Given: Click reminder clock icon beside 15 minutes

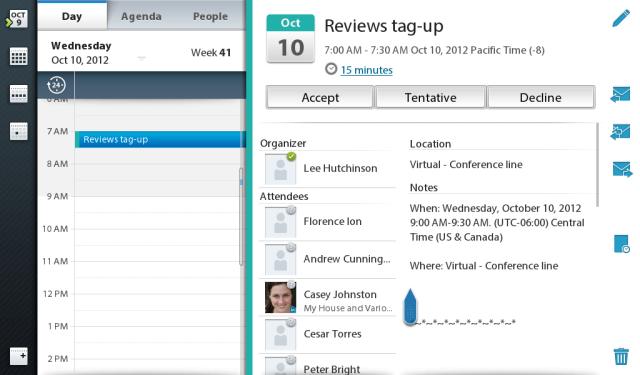Looking at the screenshot, I should (331, 69).
